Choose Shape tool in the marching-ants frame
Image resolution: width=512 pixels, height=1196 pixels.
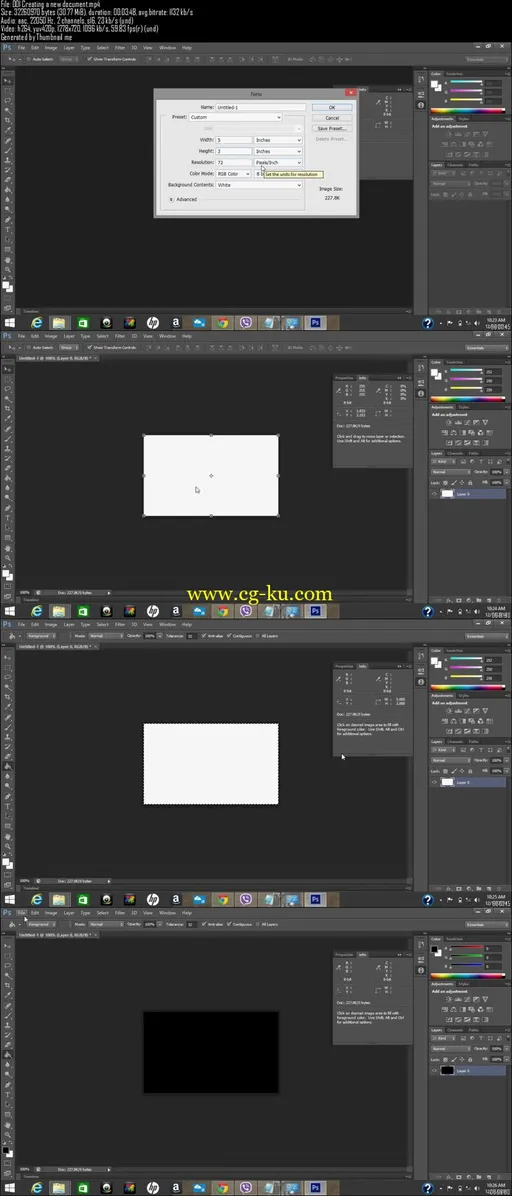coord(8,825)
